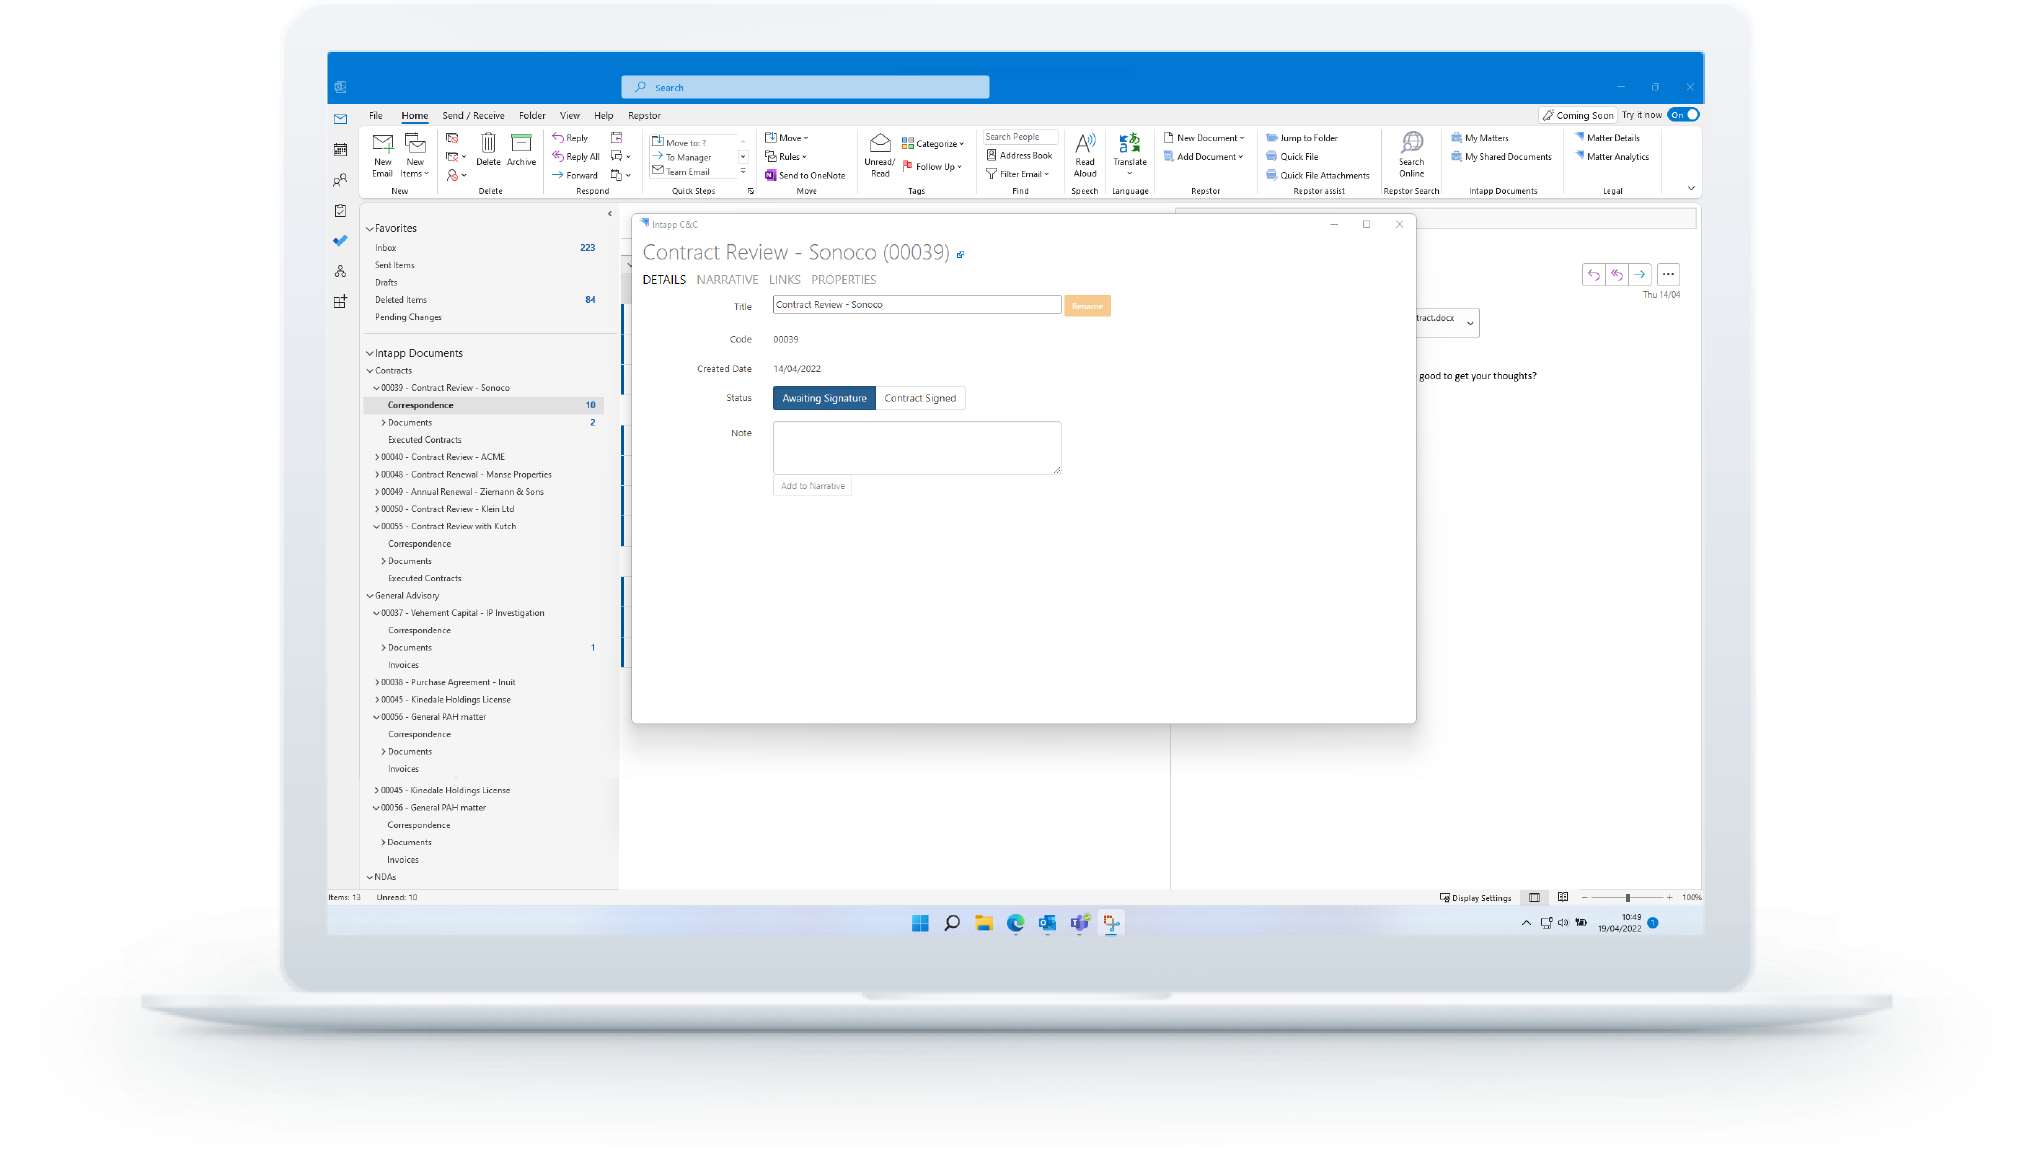Viewport: 2033px width, 1169px height.
Task: Click the more actions ellipsis in the reading pane
Action: 1668,274
